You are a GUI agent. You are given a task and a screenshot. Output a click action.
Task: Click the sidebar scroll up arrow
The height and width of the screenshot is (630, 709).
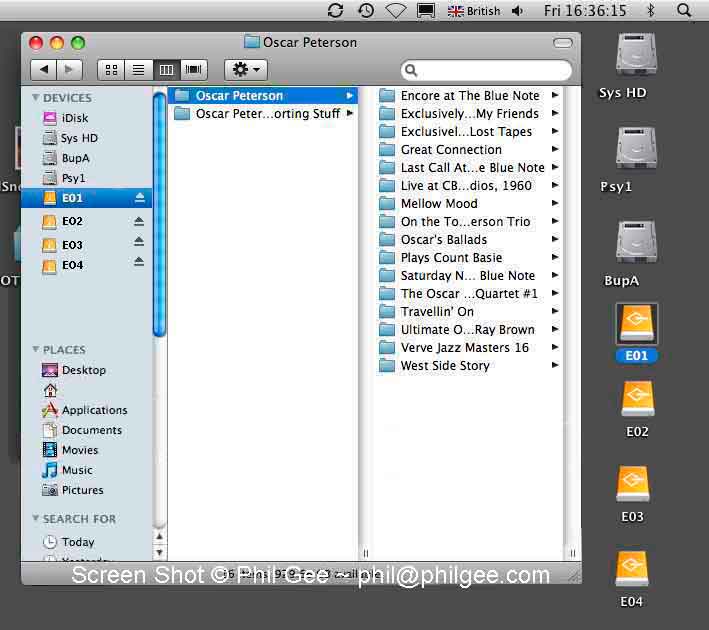(x=159, y=537)
